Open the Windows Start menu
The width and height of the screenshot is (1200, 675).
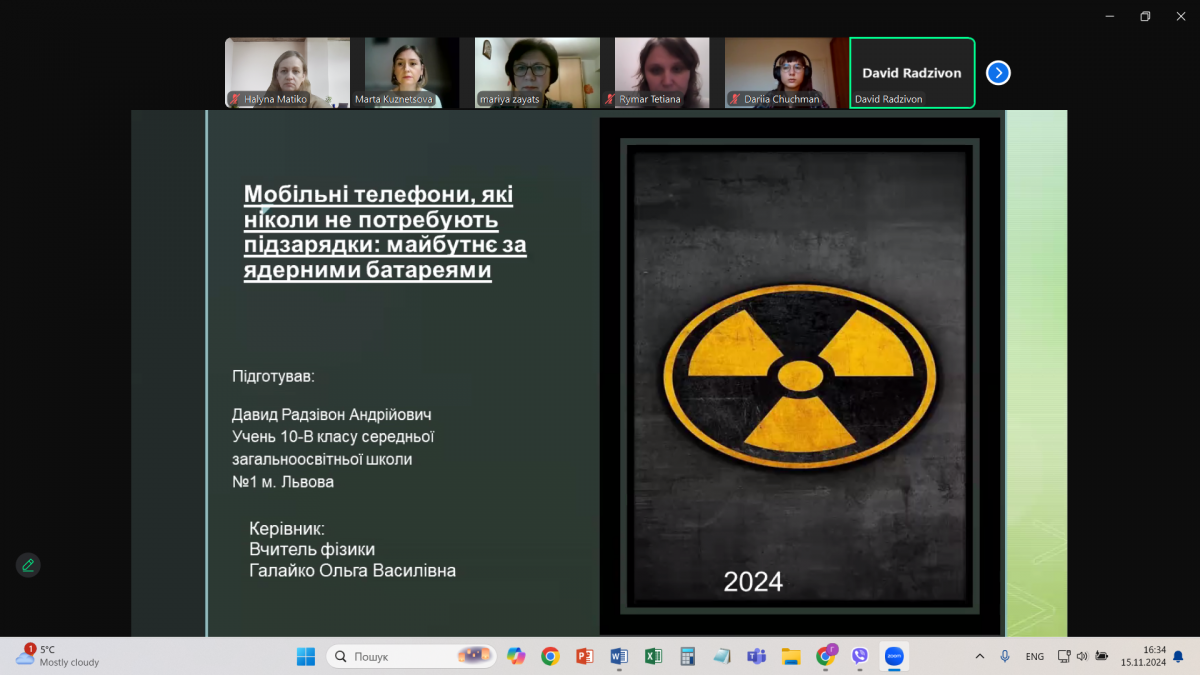tap(306, 656)
